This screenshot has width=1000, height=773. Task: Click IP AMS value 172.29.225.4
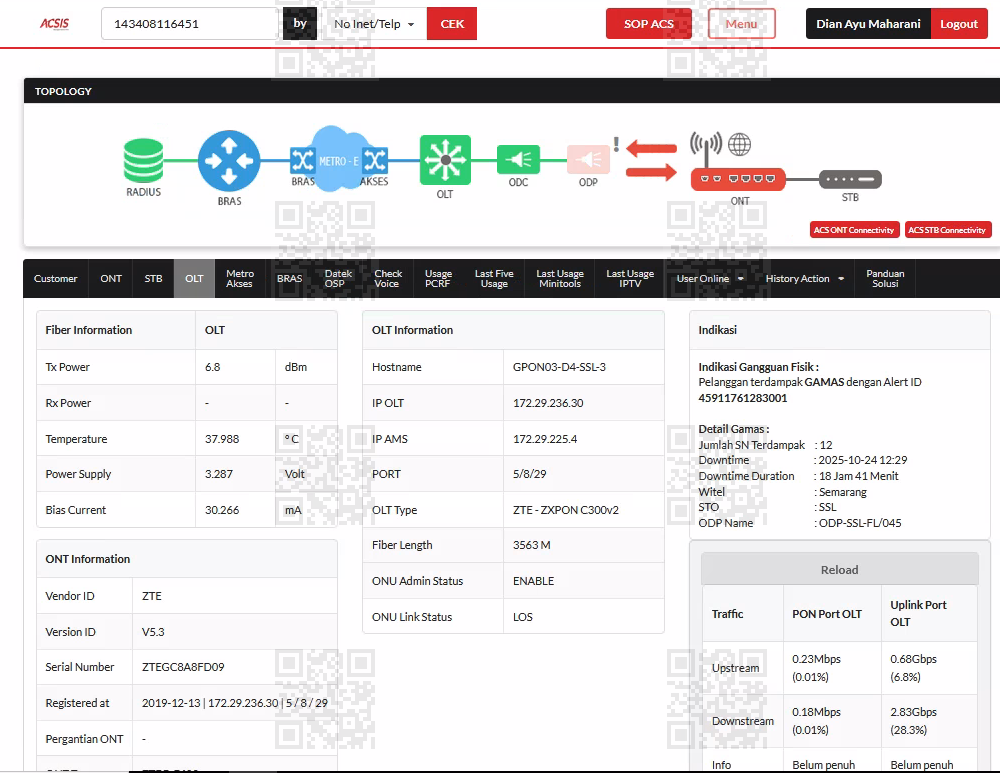[x=545, y=439]
